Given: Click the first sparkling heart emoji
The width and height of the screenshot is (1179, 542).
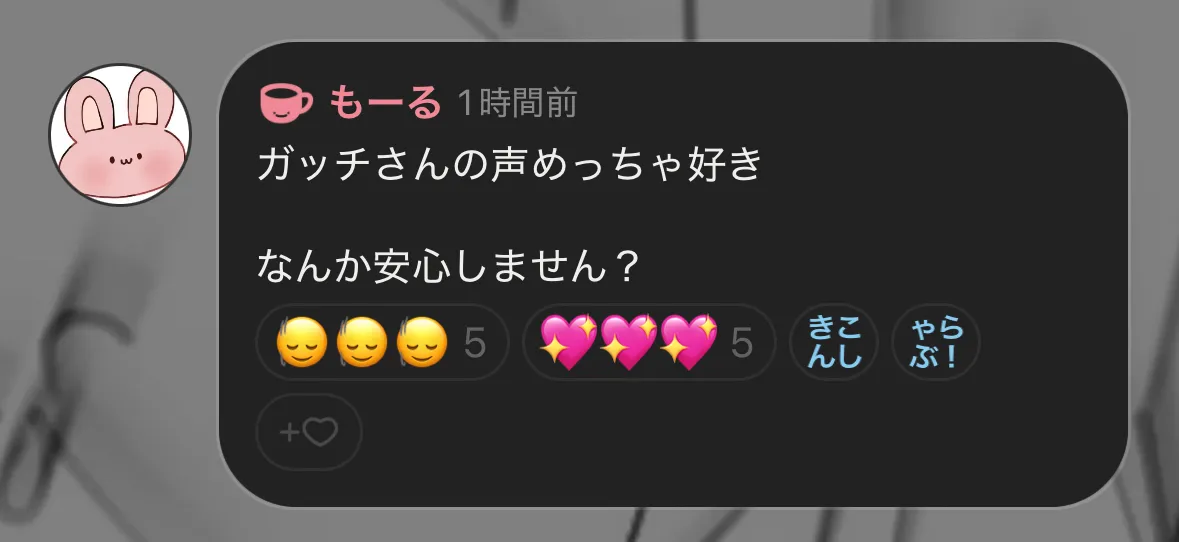Looking at the screenshot, I should [x=568, y=342].
